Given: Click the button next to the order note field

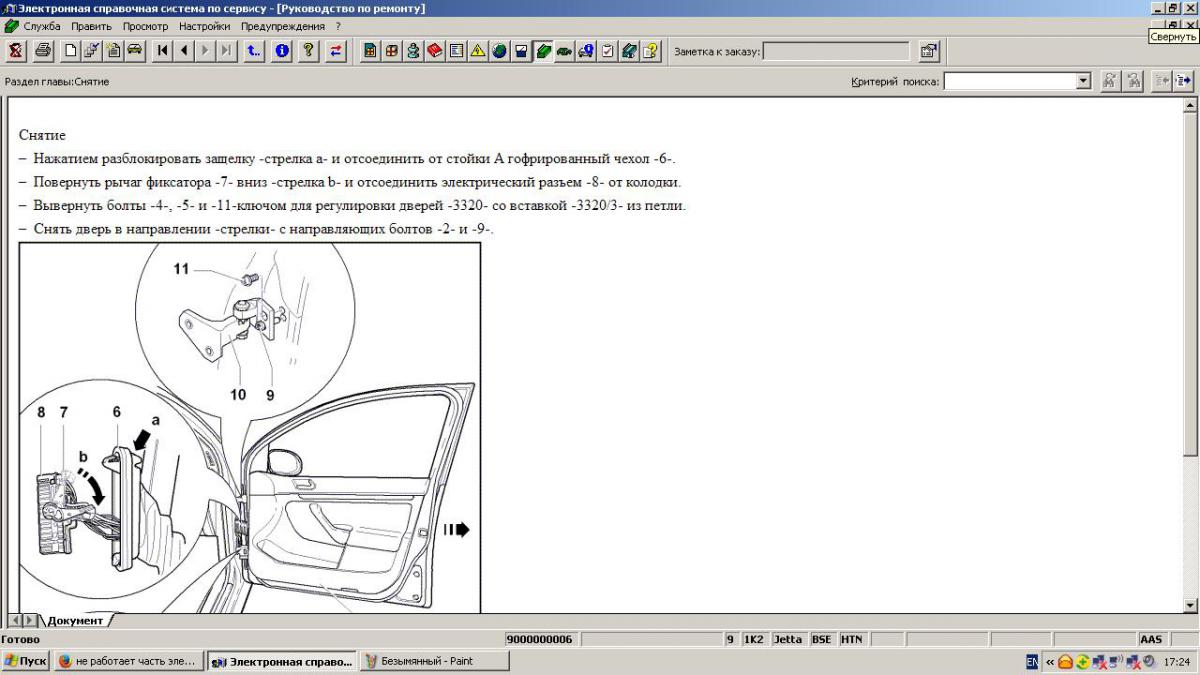Looking at the screenshot, I should point(929,51).
